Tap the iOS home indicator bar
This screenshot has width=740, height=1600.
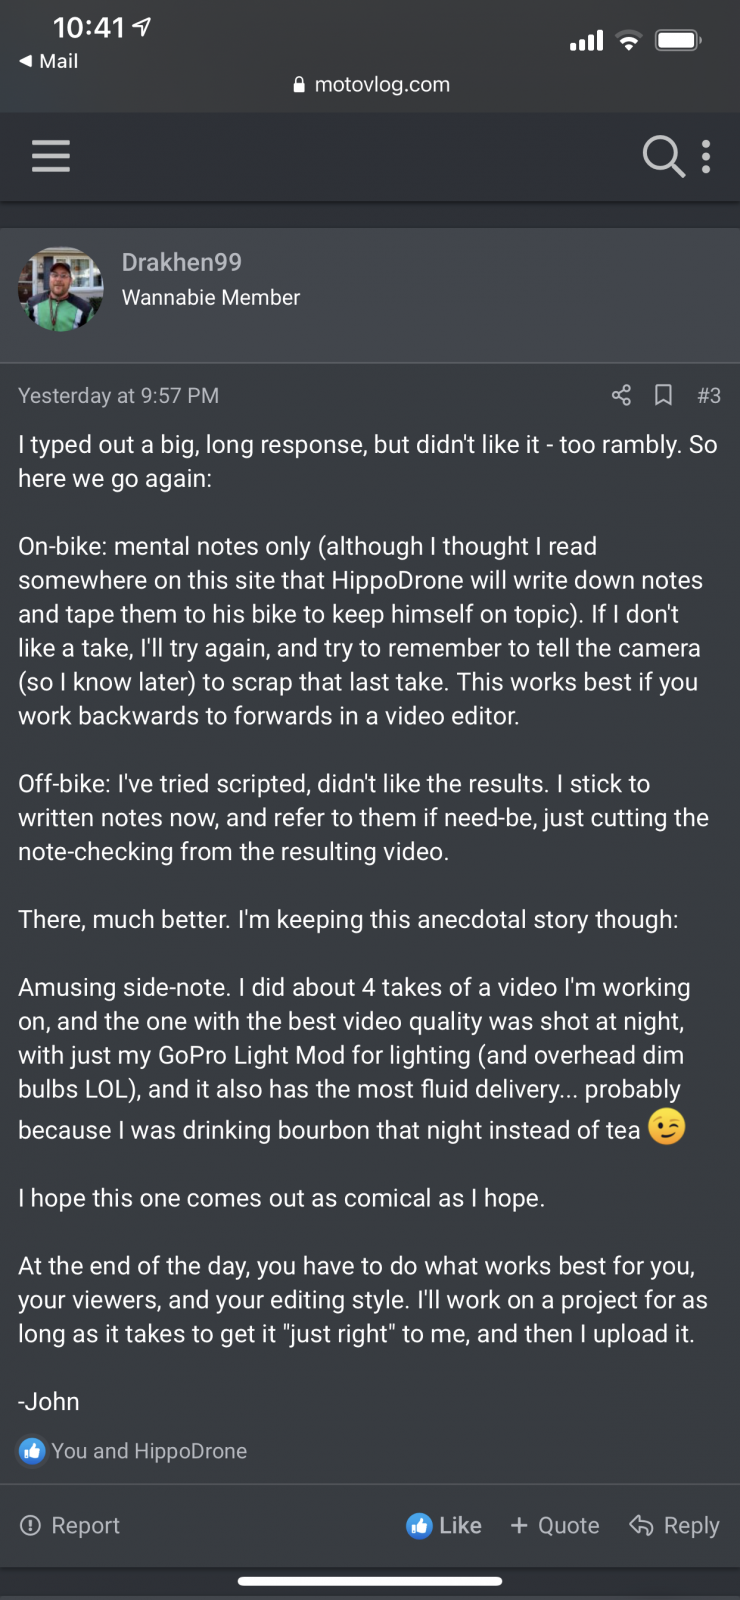coord(370,1581)
